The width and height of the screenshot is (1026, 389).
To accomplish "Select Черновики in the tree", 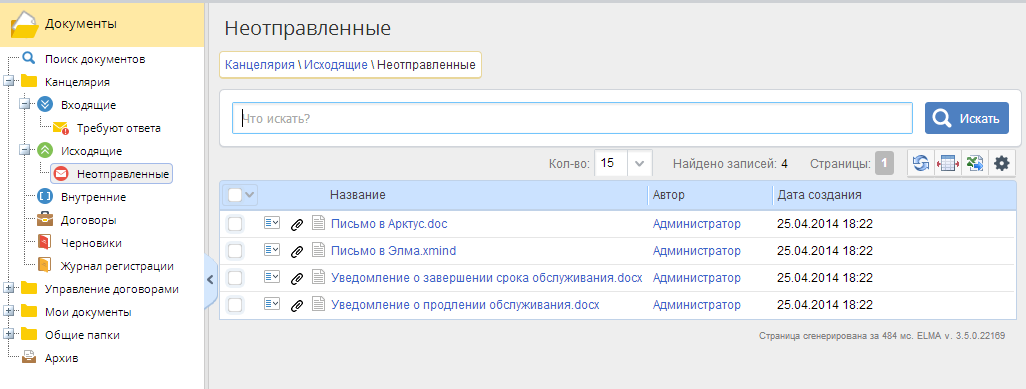I will (91, 243).
